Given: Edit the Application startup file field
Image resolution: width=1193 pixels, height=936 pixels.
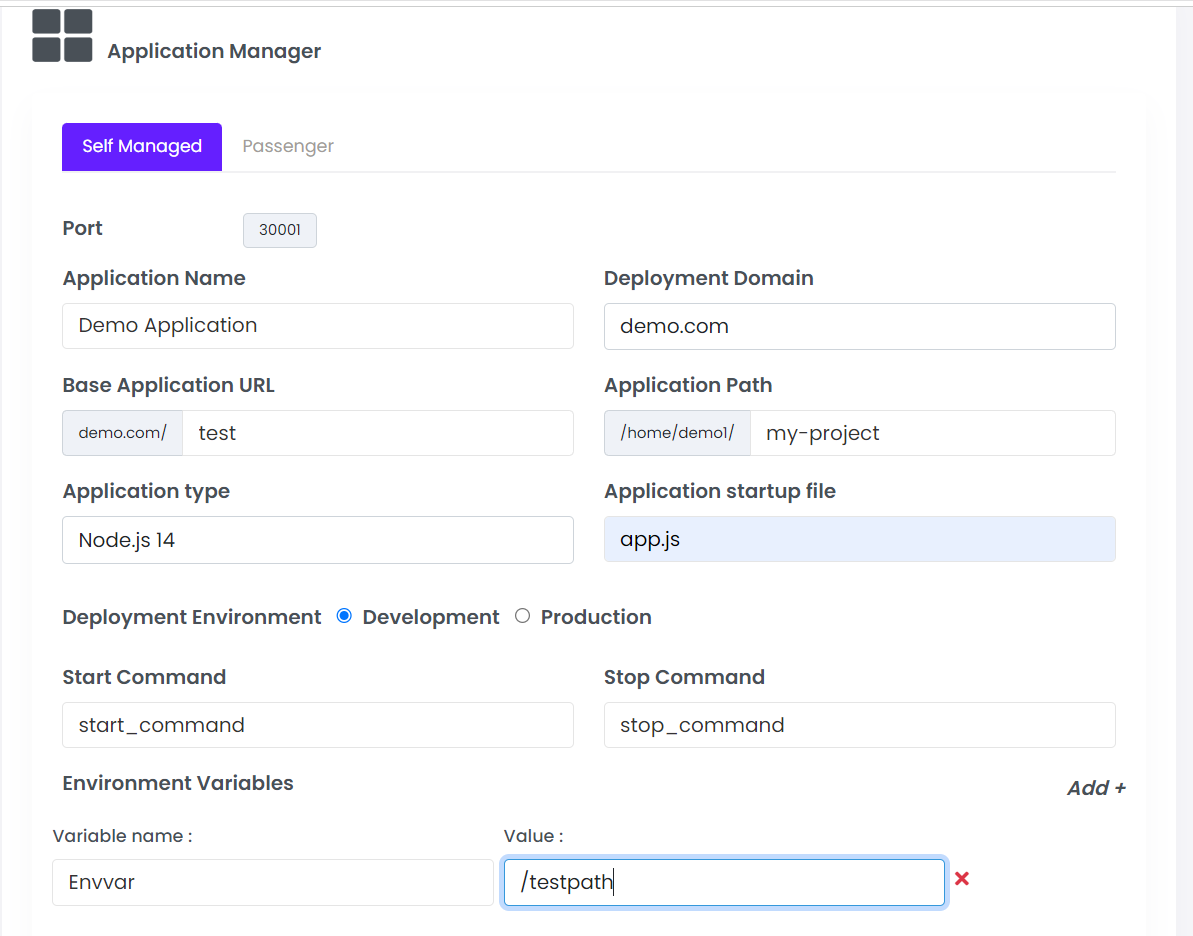Looking at the screenshot, I should point(859,540).
